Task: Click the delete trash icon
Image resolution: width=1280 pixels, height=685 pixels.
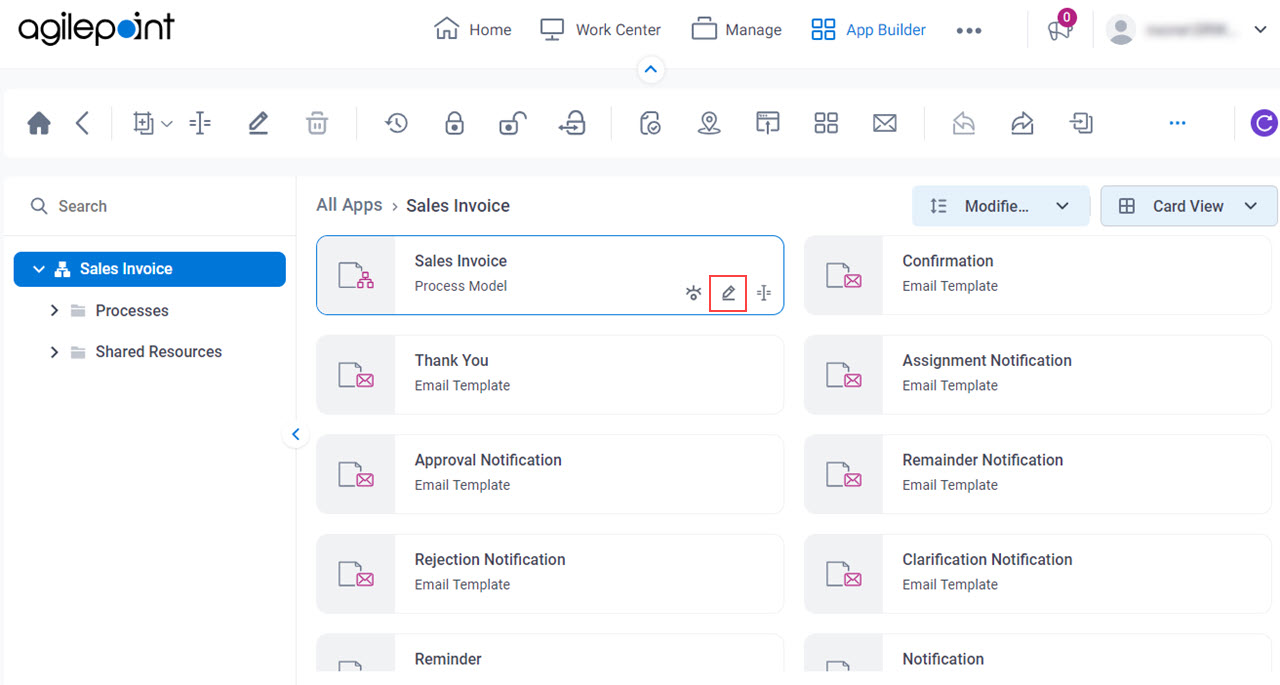Action: pos(316,123)
